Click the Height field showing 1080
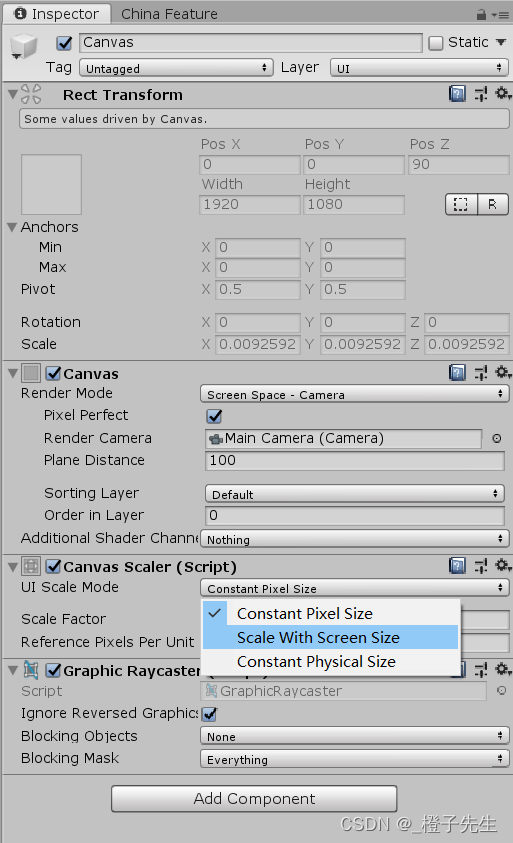Viewport: 513px width, 843px height. tap(354, 205)
